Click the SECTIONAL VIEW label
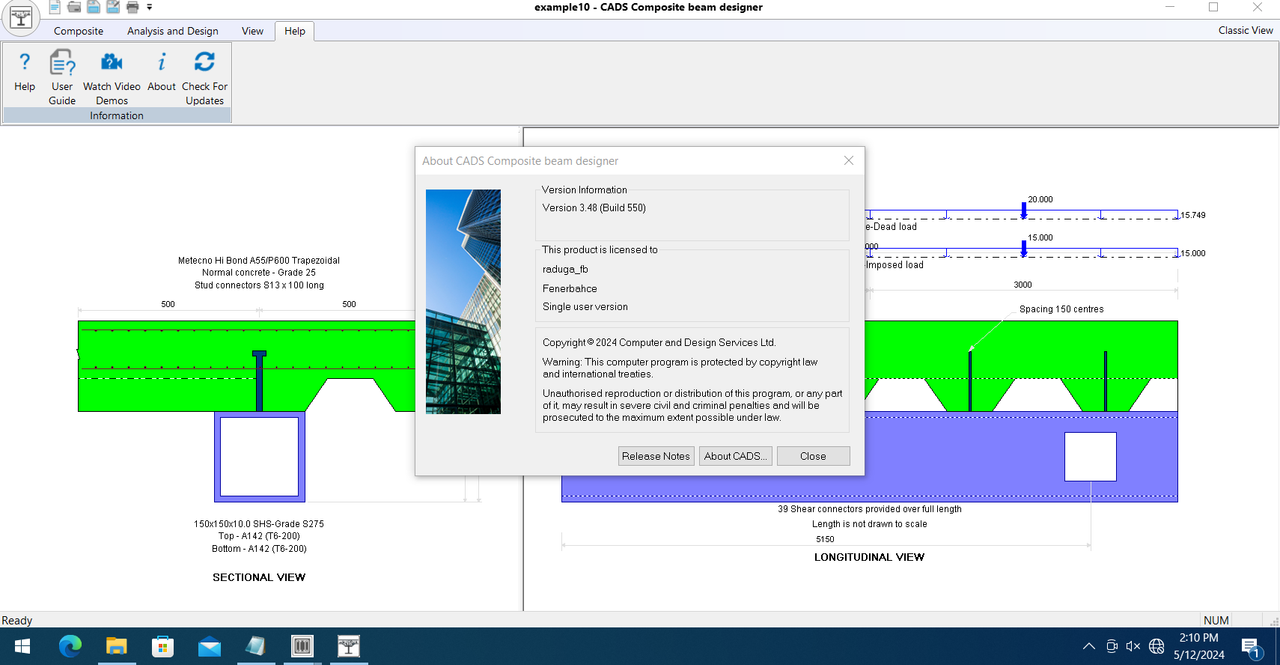 click(x=259, y=577)
